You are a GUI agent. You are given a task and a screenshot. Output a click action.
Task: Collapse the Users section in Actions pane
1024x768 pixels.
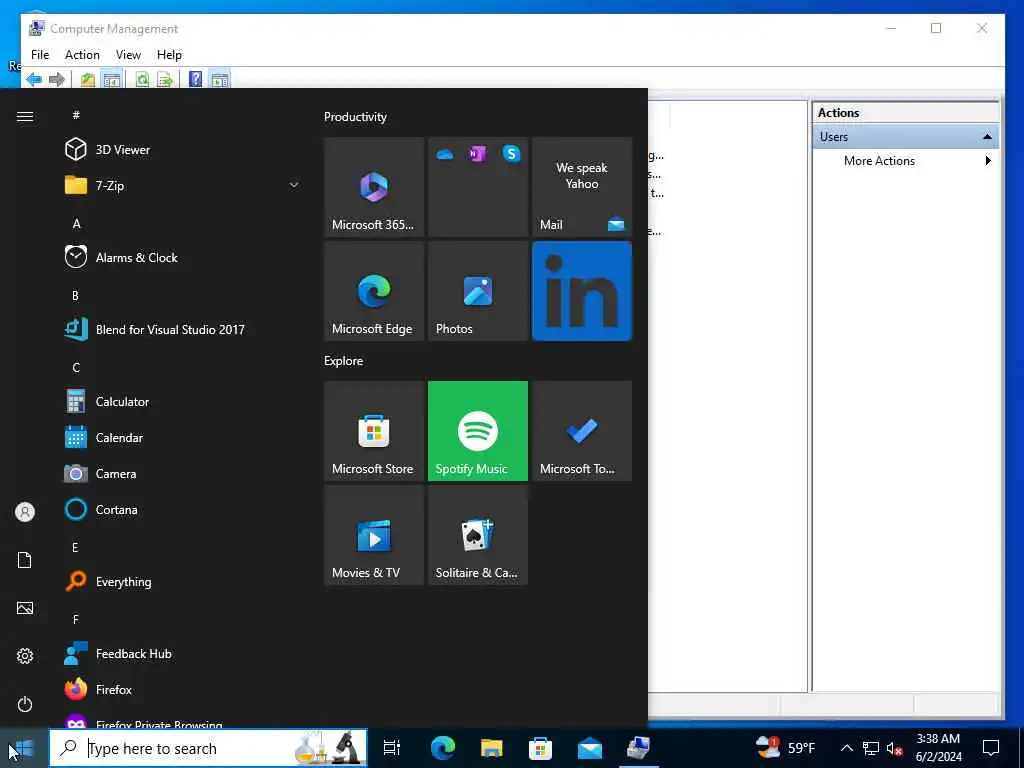point(987,137)
